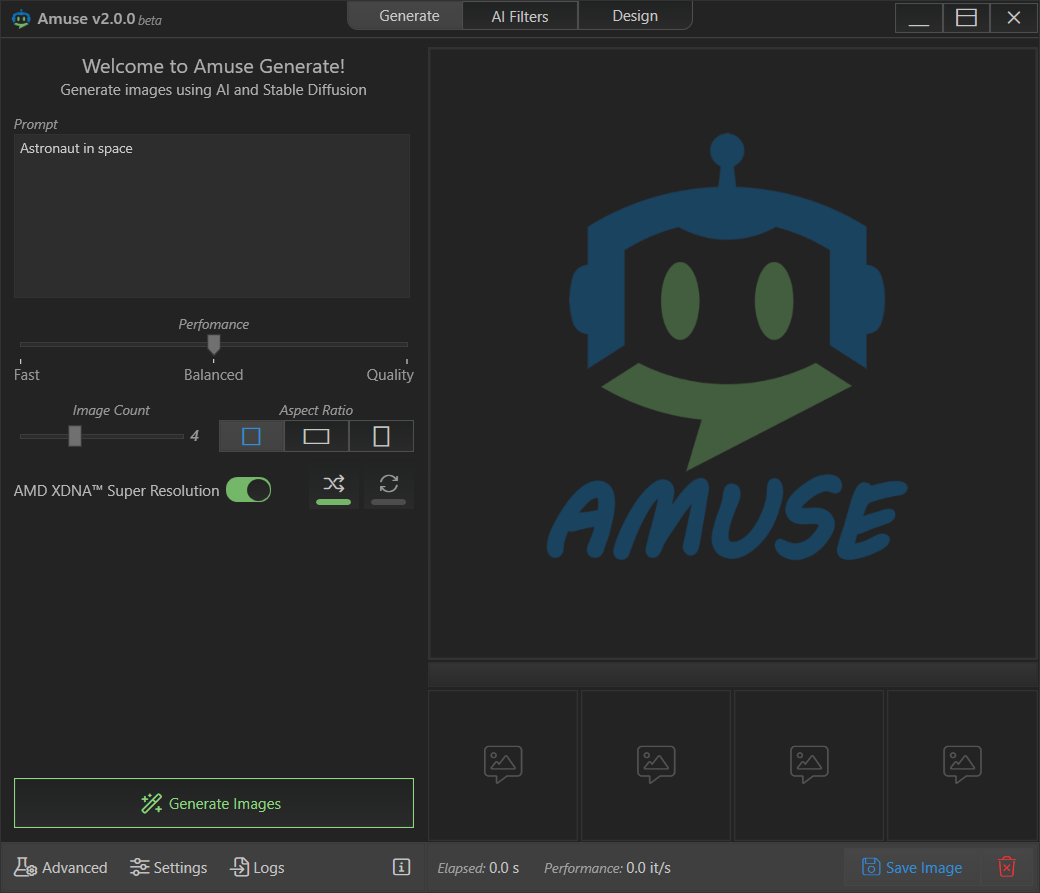
Task: Click the Save Image button
Action: click(x=912, y=867)
